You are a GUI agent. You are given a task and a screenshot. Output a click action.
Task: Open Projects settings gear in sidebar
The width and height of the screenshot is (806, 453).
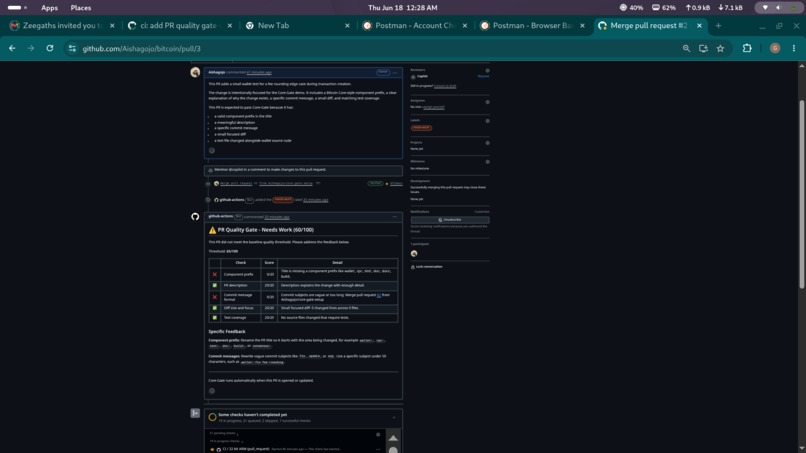pos(487,143)
